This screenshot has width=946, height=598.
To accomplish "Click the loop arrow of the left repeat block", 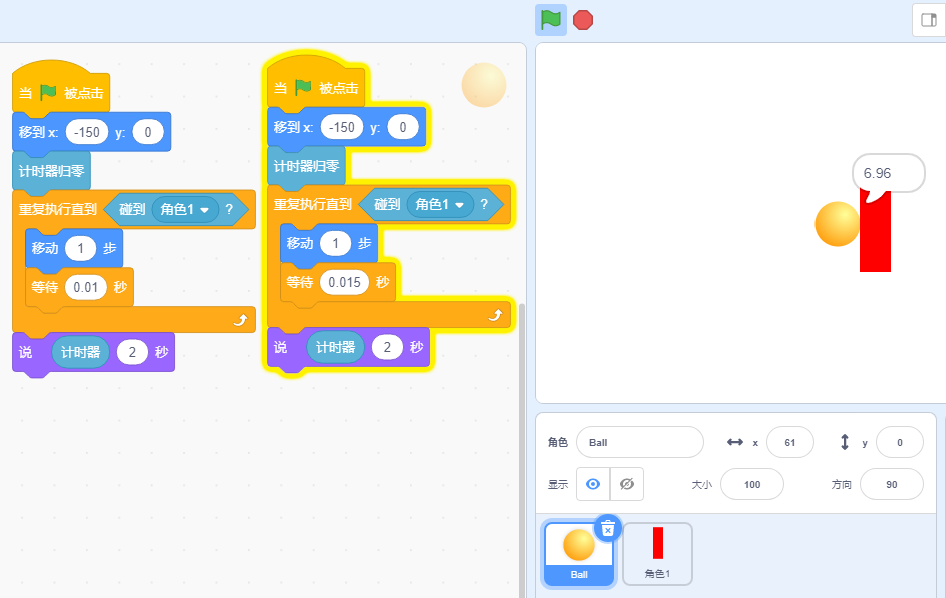I will 240,320.
